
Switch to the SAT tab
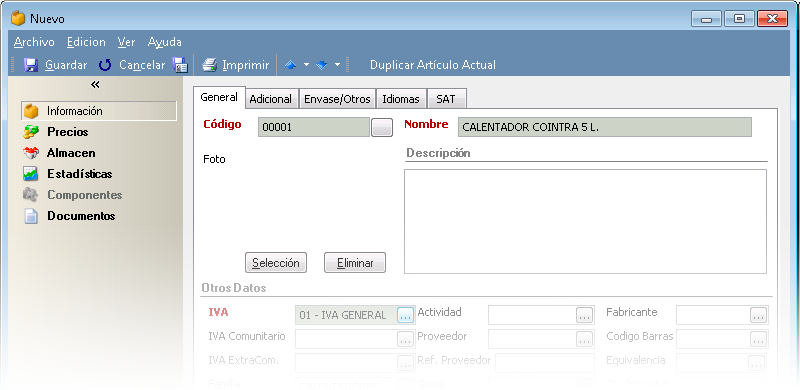coord(446,99)
